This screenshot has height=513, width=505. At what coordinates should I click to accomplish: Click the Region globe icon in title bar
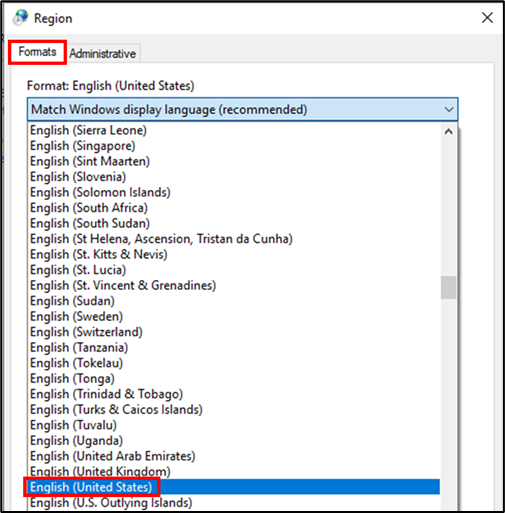pyautogui.click(x=20, y=18)
